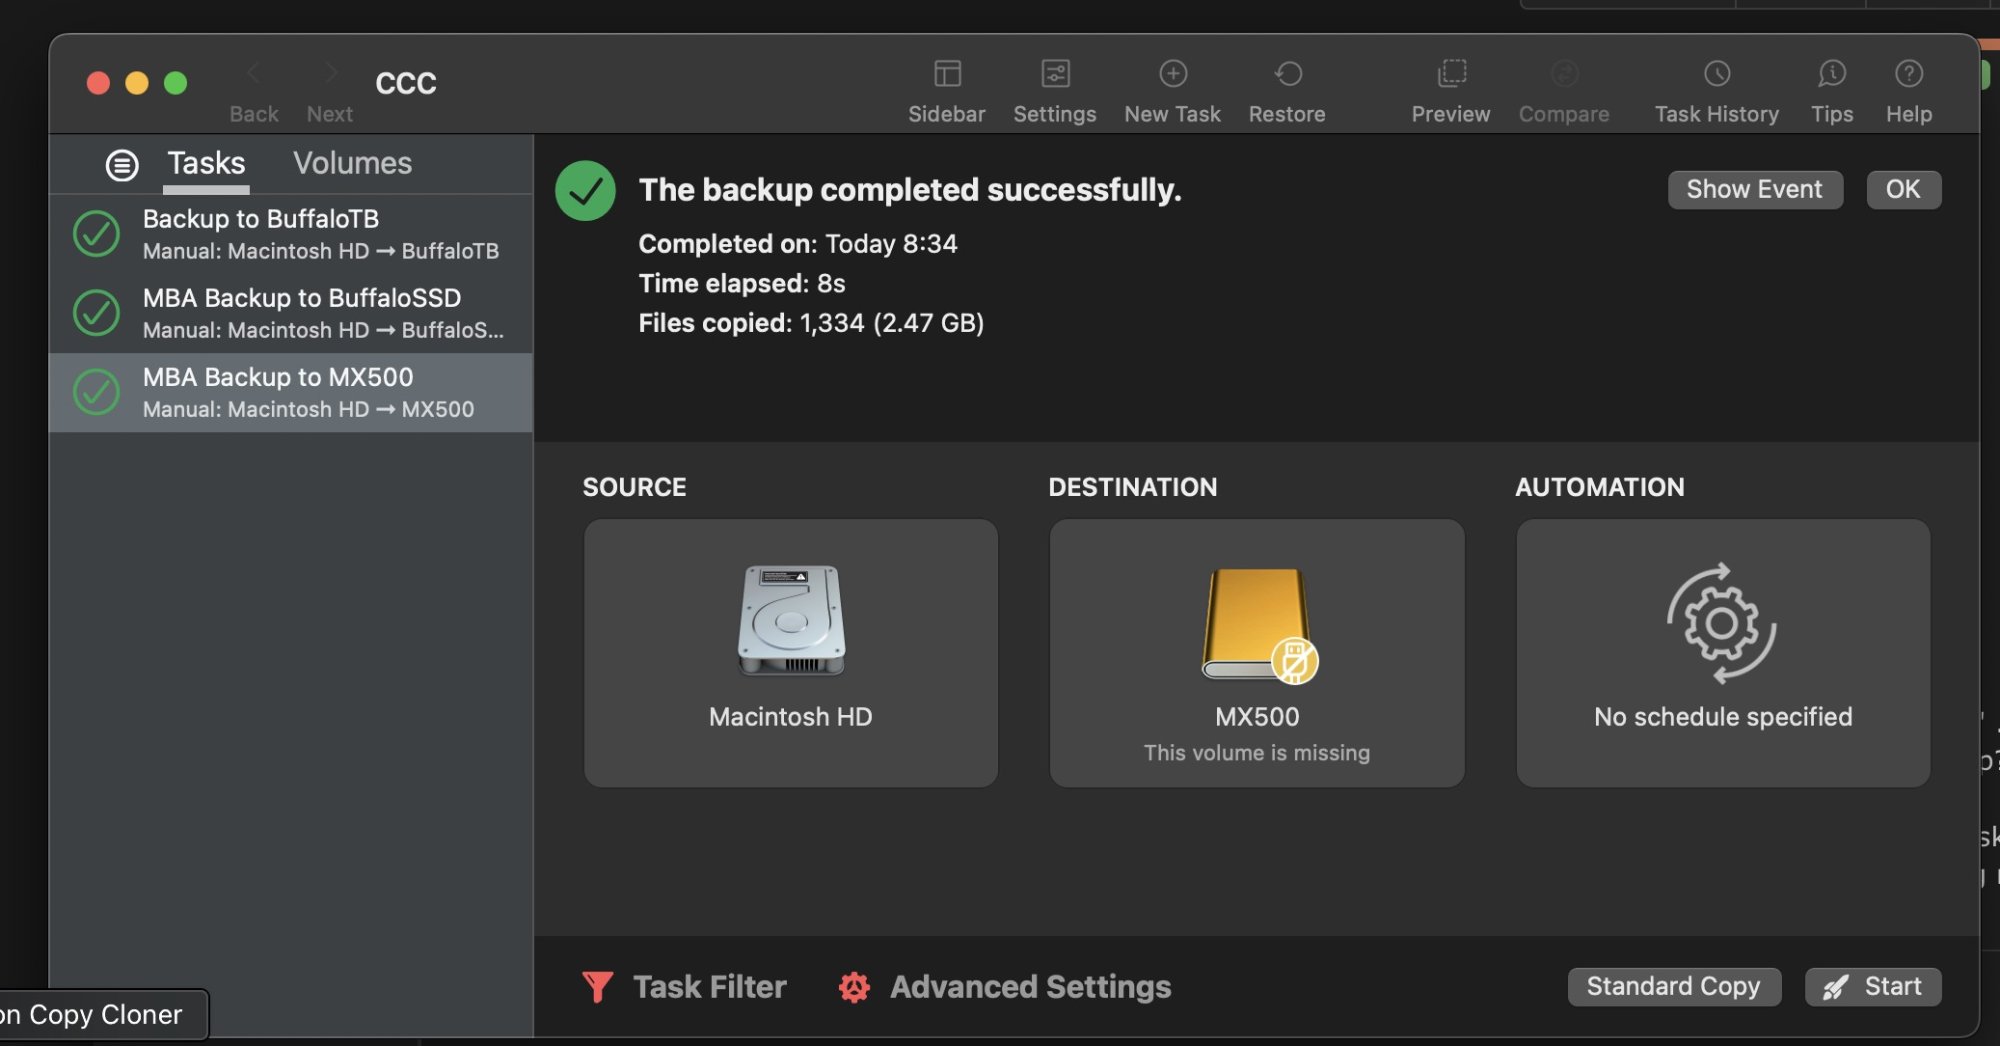Image resolution: width=2000 pixels, height=1046 pixels.
Task: Click the 'Time elapsed: 8s' text
Action: tap(742, 284)
